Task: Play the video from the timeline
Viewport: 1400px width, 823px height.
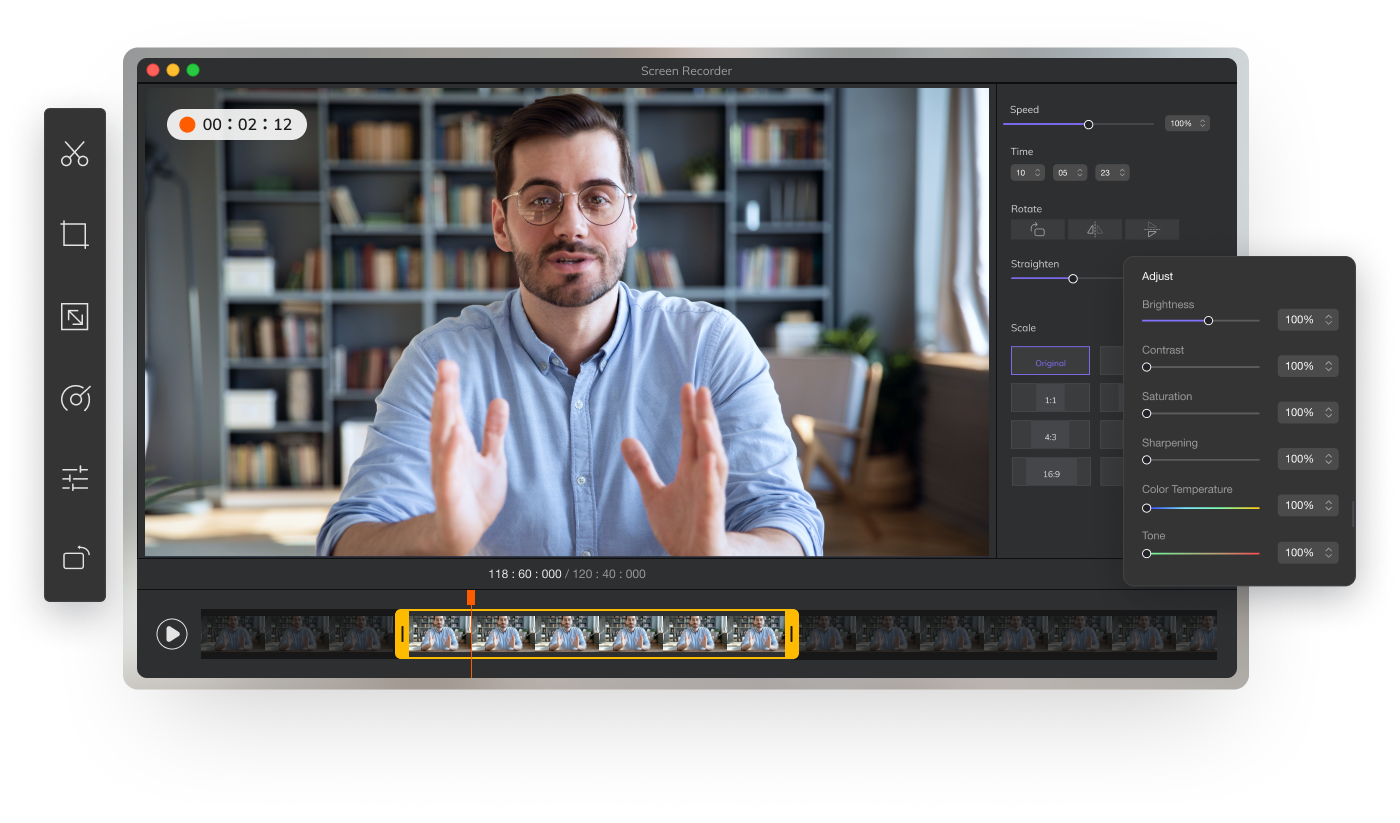Action: pyautogui.click(x=172, y=634)
